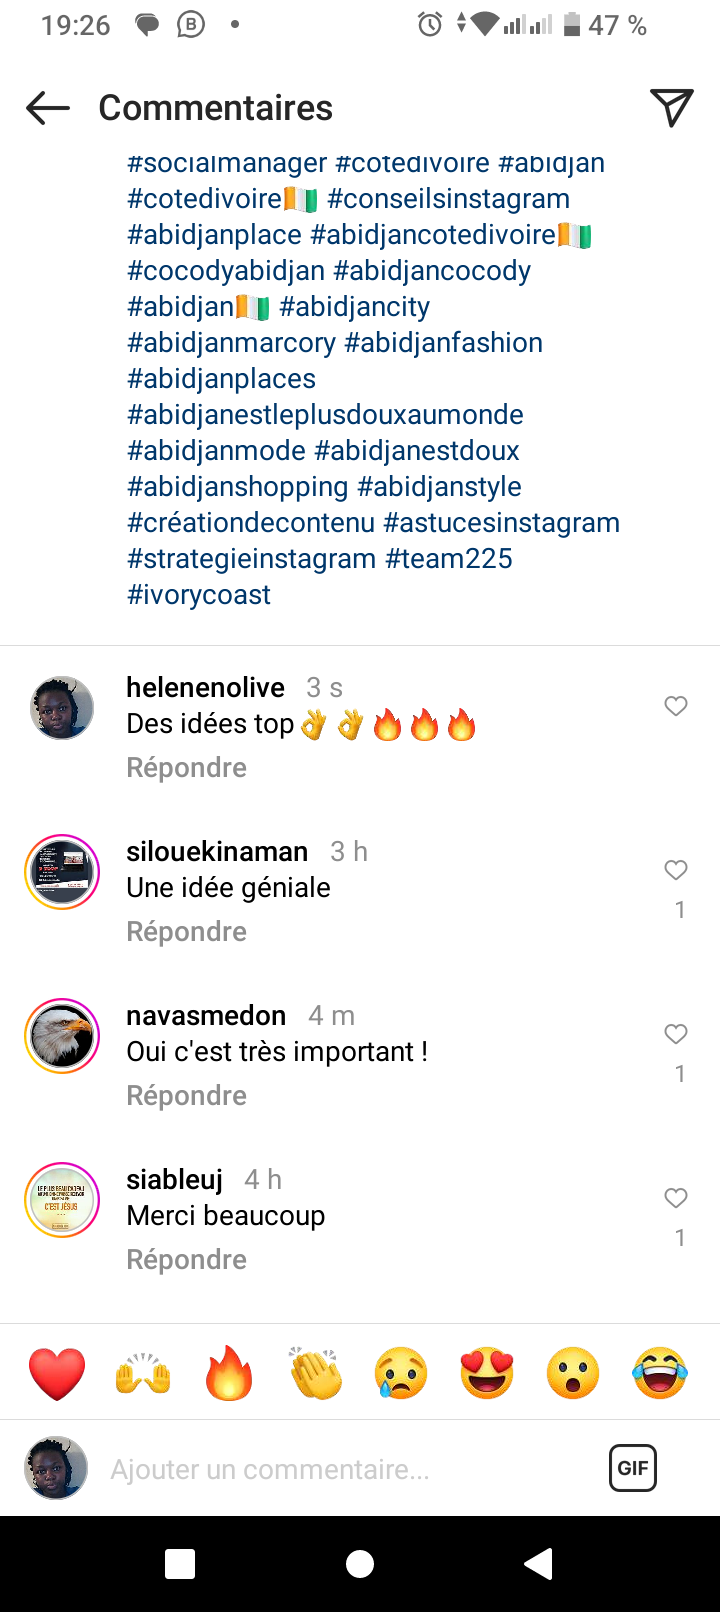Insert the raised hands emoji
The width and height of the screenshot is (720, 1612).
pyautogui.click(x=143, y=1373)
